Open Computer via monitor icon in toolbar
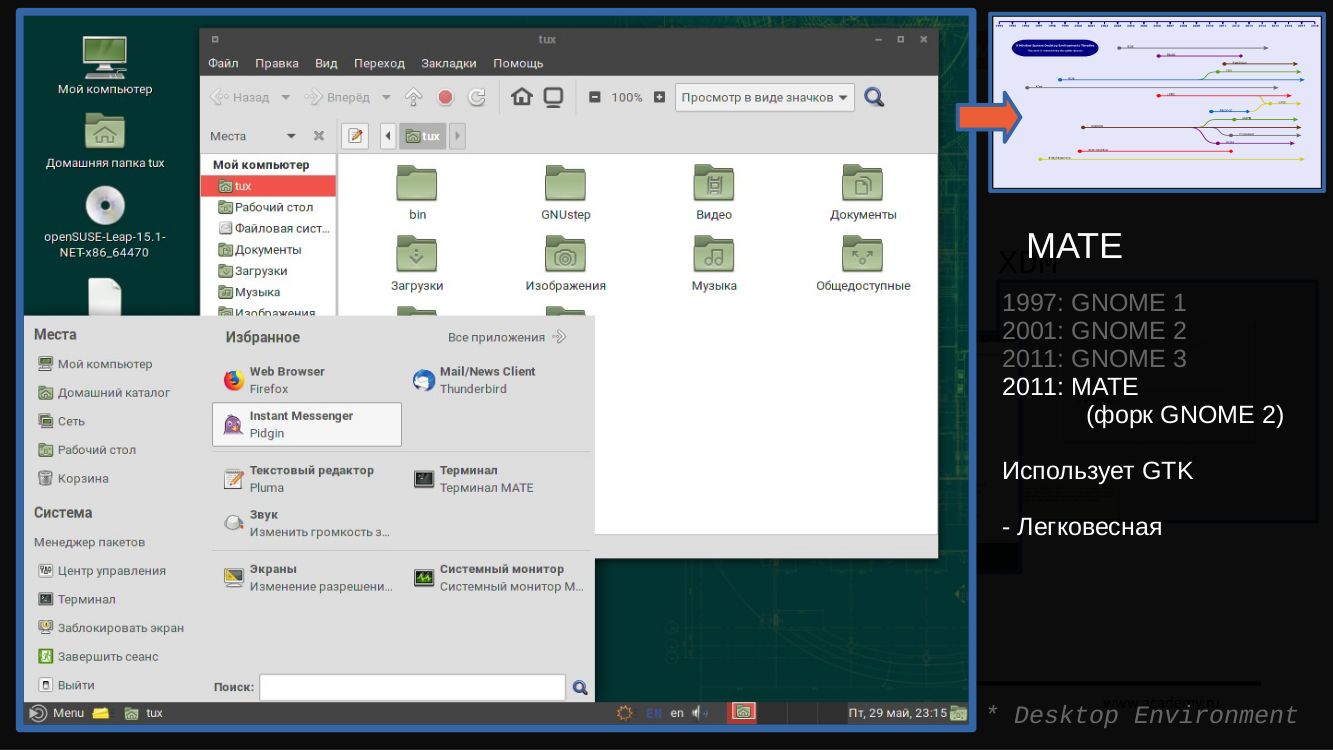 click(x=553, y=97)
